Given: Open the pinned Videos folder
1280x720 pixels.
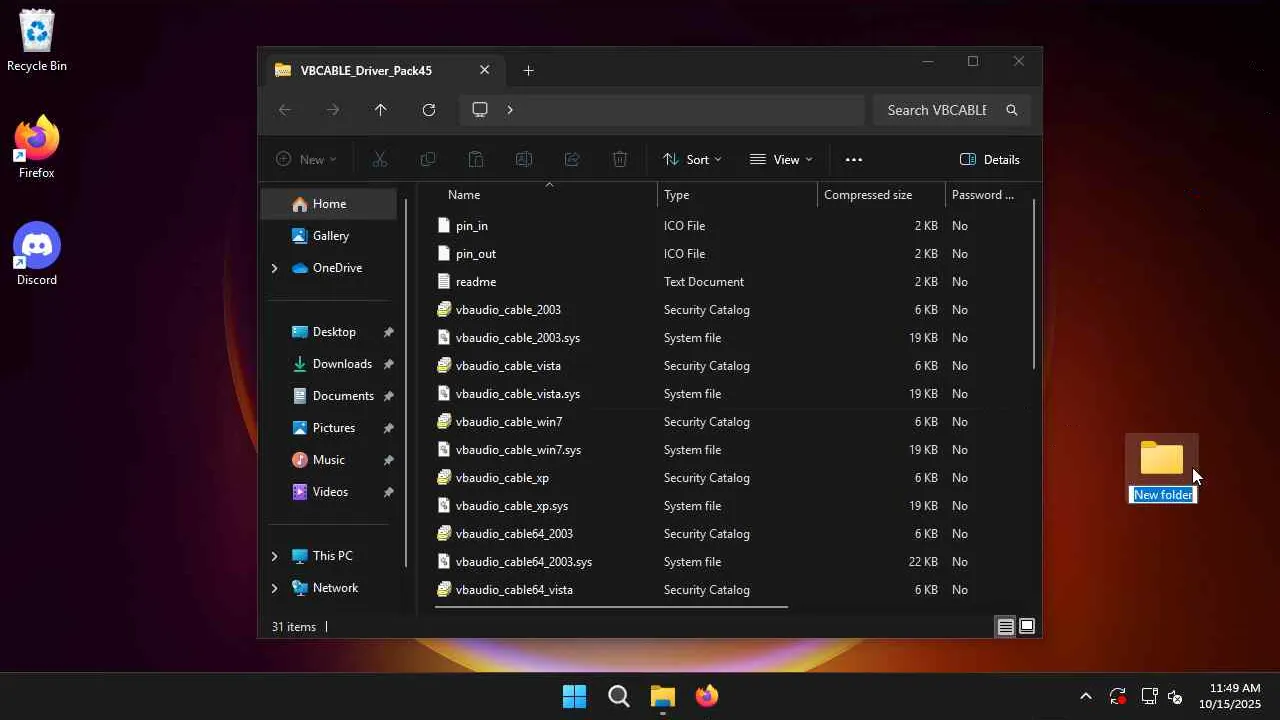Looking at the screenshot, I should point(329,492).
